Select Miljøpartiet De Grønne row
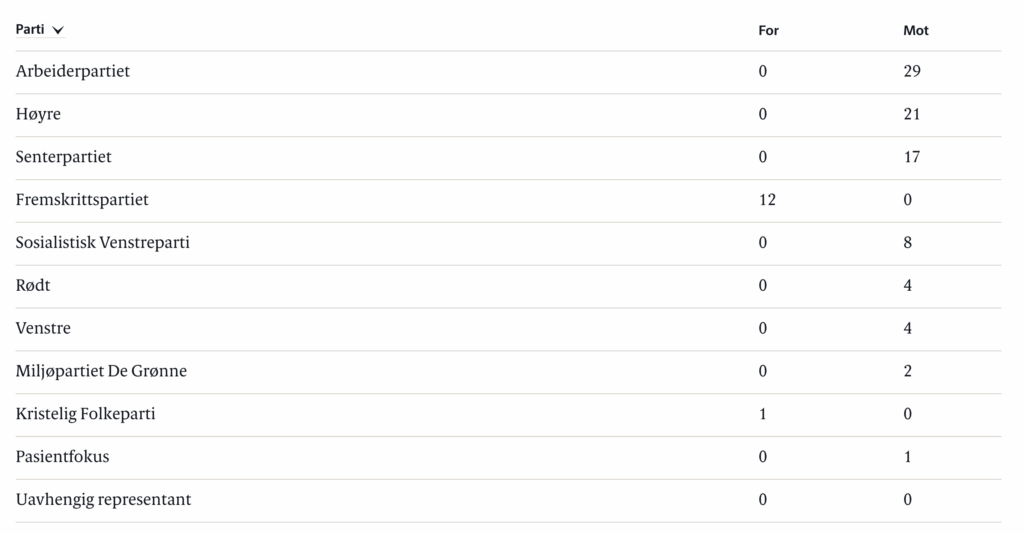 point(508,372)
